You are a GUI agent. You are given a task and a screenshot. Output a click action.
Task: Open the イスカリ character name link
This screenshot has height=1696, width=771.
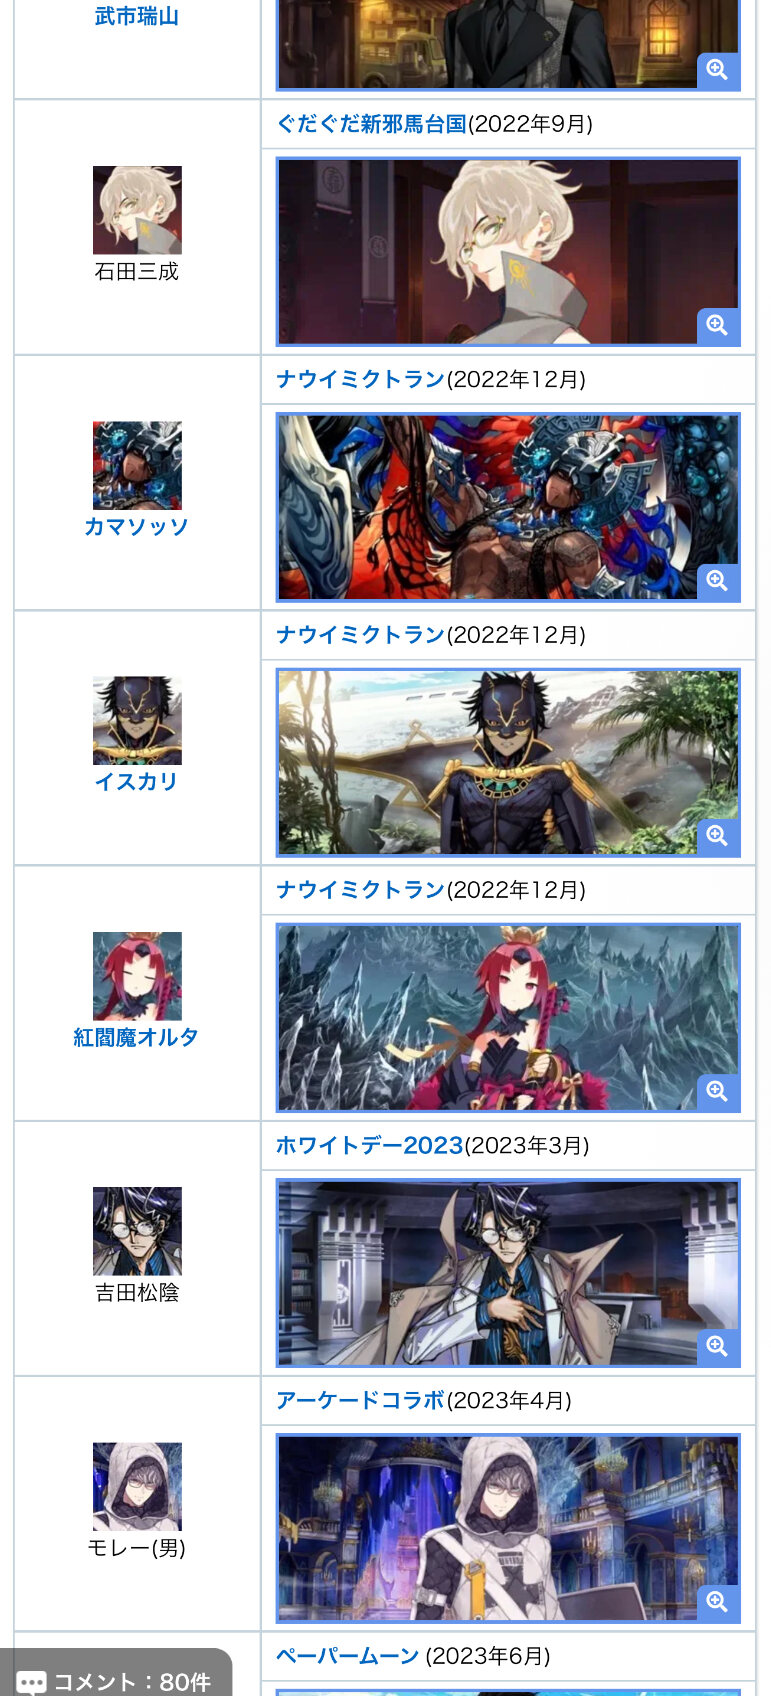click(x=136, y=781)
